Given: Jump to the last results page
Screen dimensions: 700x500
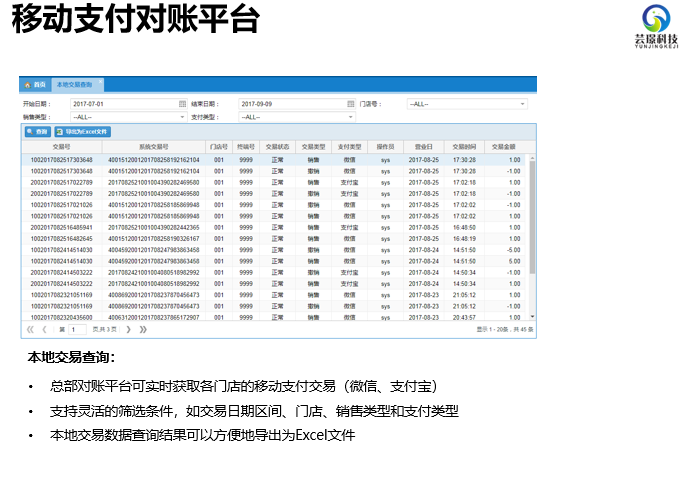Looking at the screenshot, I should point(143,330).
